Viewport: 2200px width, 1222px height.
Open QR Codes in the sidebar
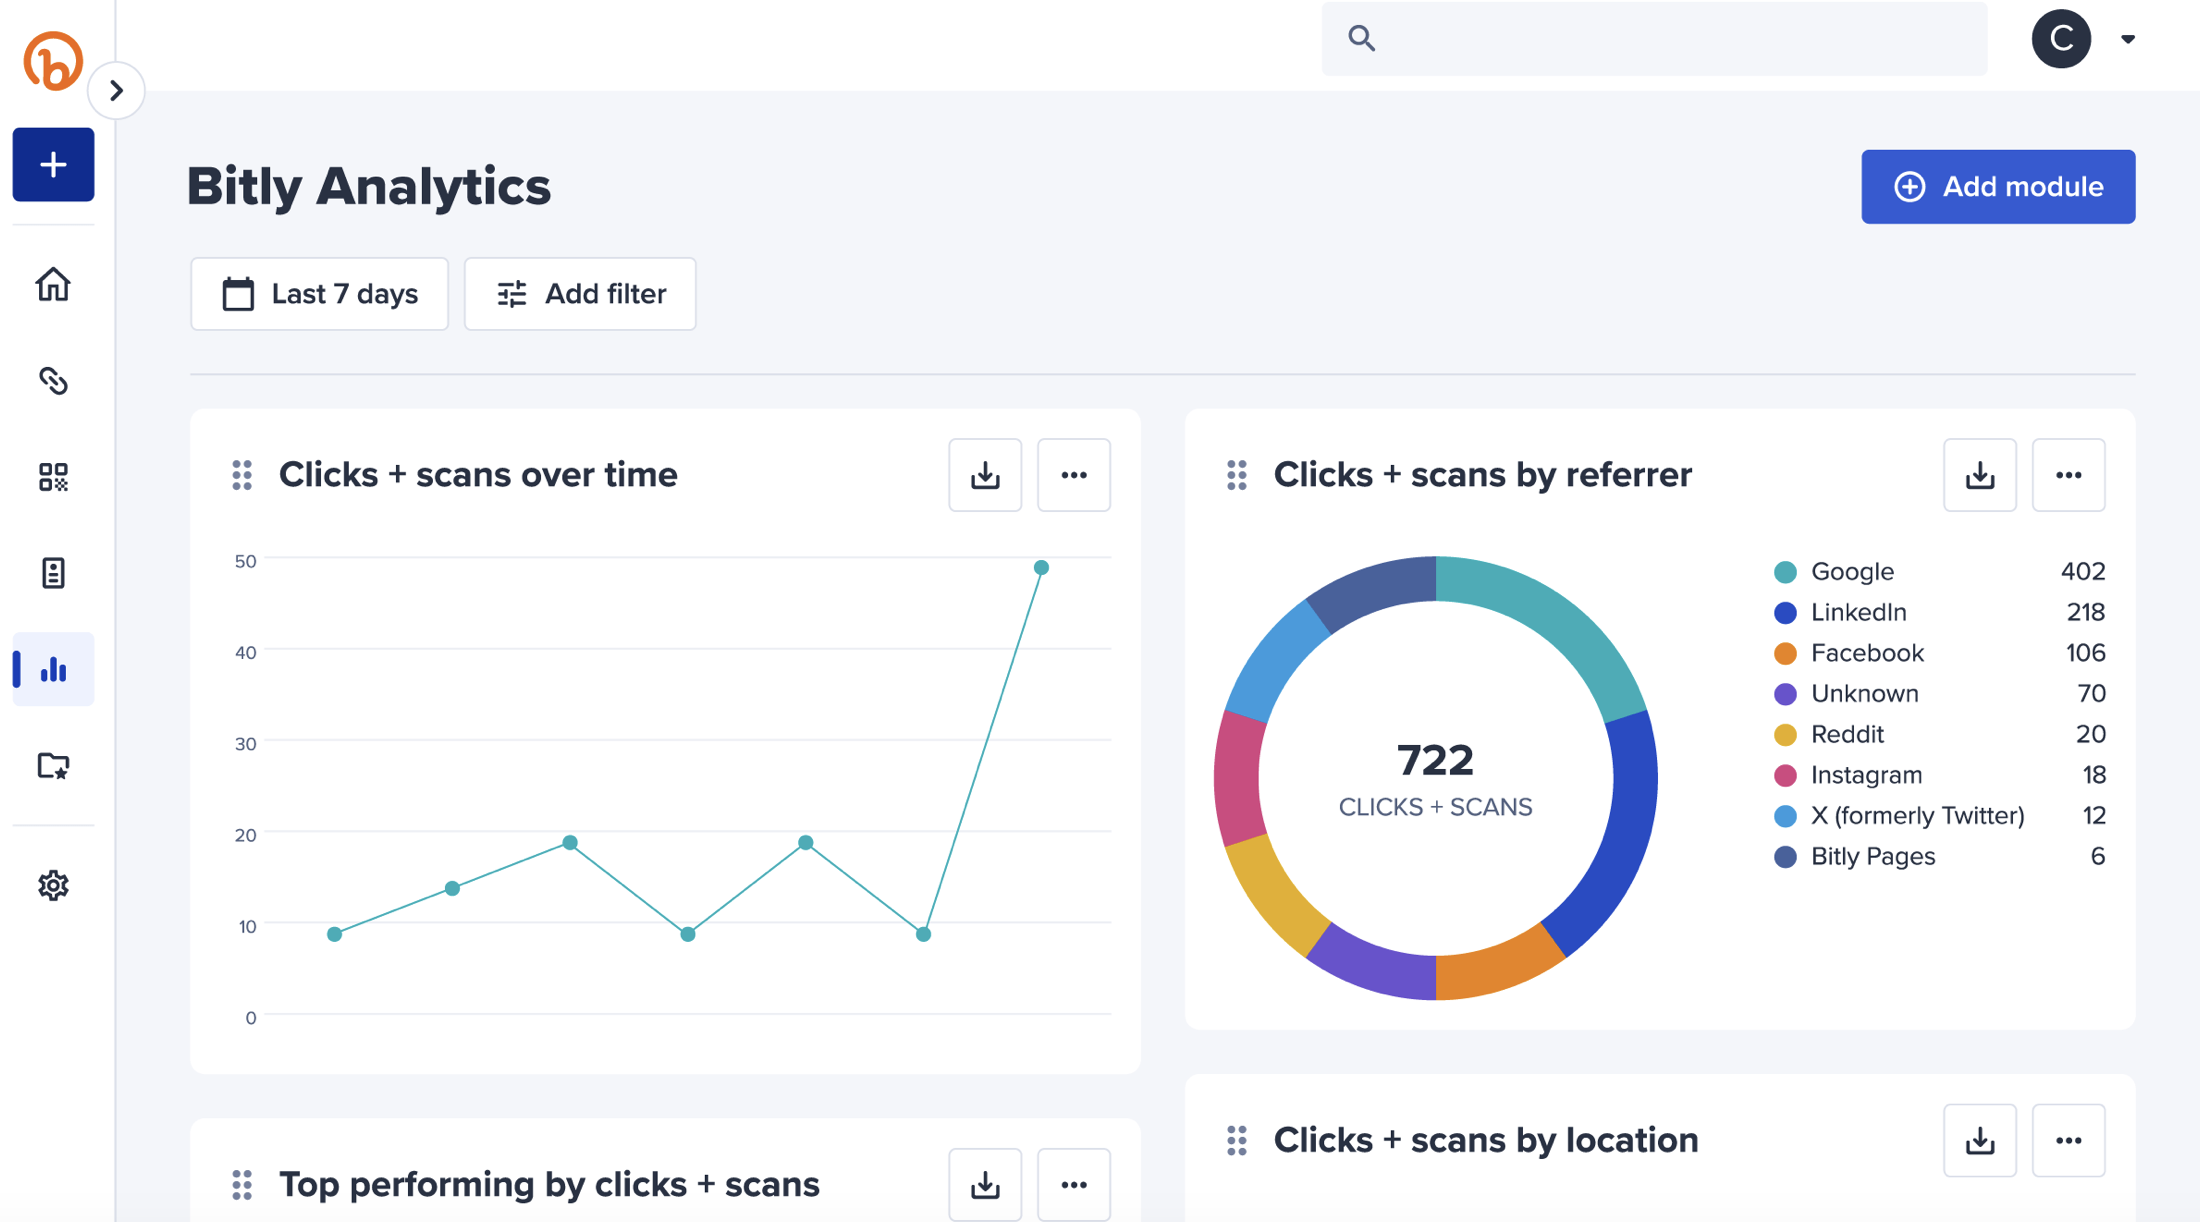pyautogui.click(x=53, y=477)
